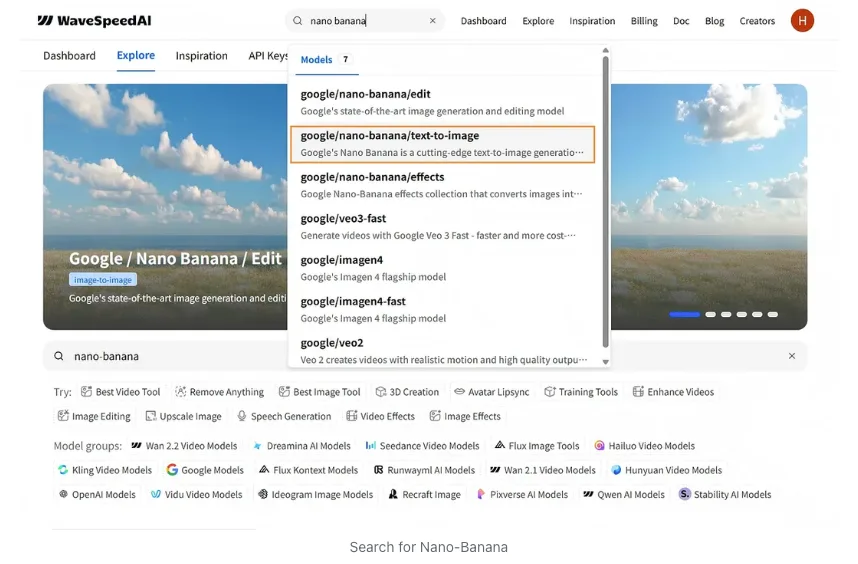Open google/imagen4 result
Screen dimensions: 858x564
pos(442,268)
